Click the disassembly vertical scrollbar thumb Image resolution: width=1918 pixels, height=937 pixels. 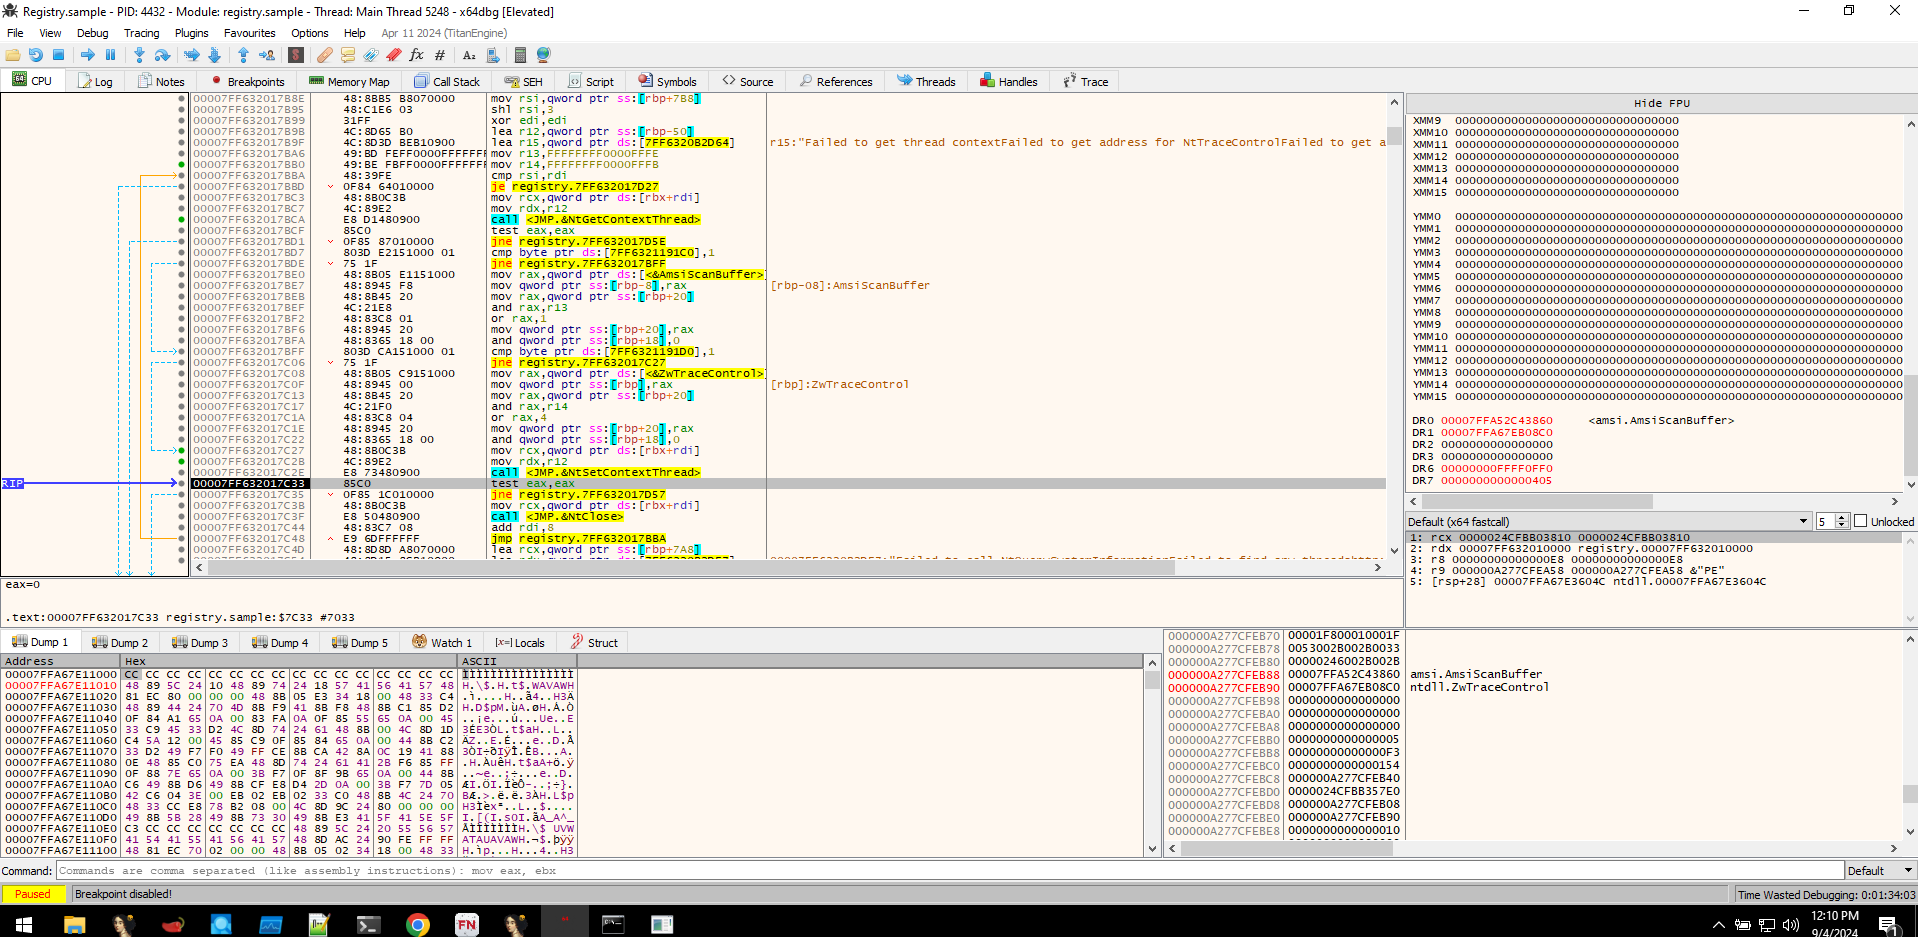point(1394,136)
